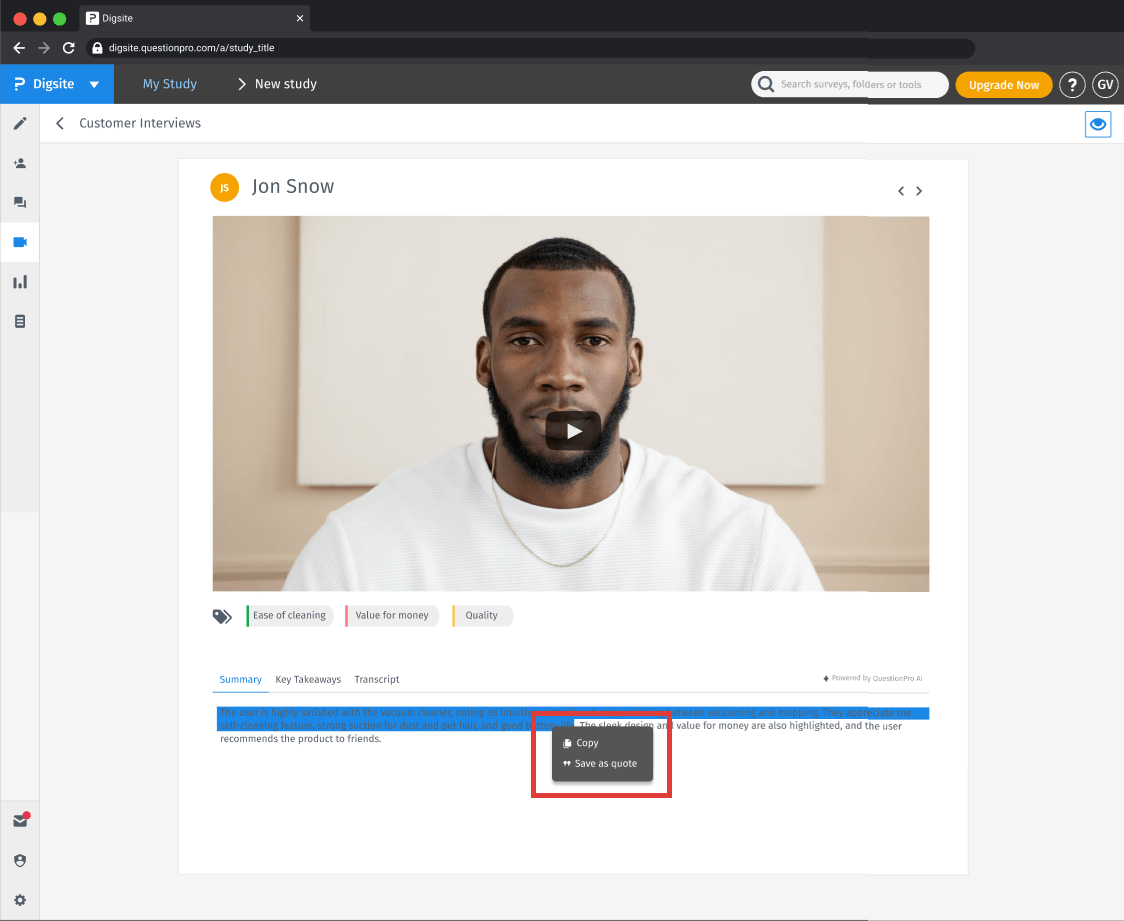Viewport: 1124px width, 921px height.
Task: Play the Jon Snow interview video
Action: 572,430
